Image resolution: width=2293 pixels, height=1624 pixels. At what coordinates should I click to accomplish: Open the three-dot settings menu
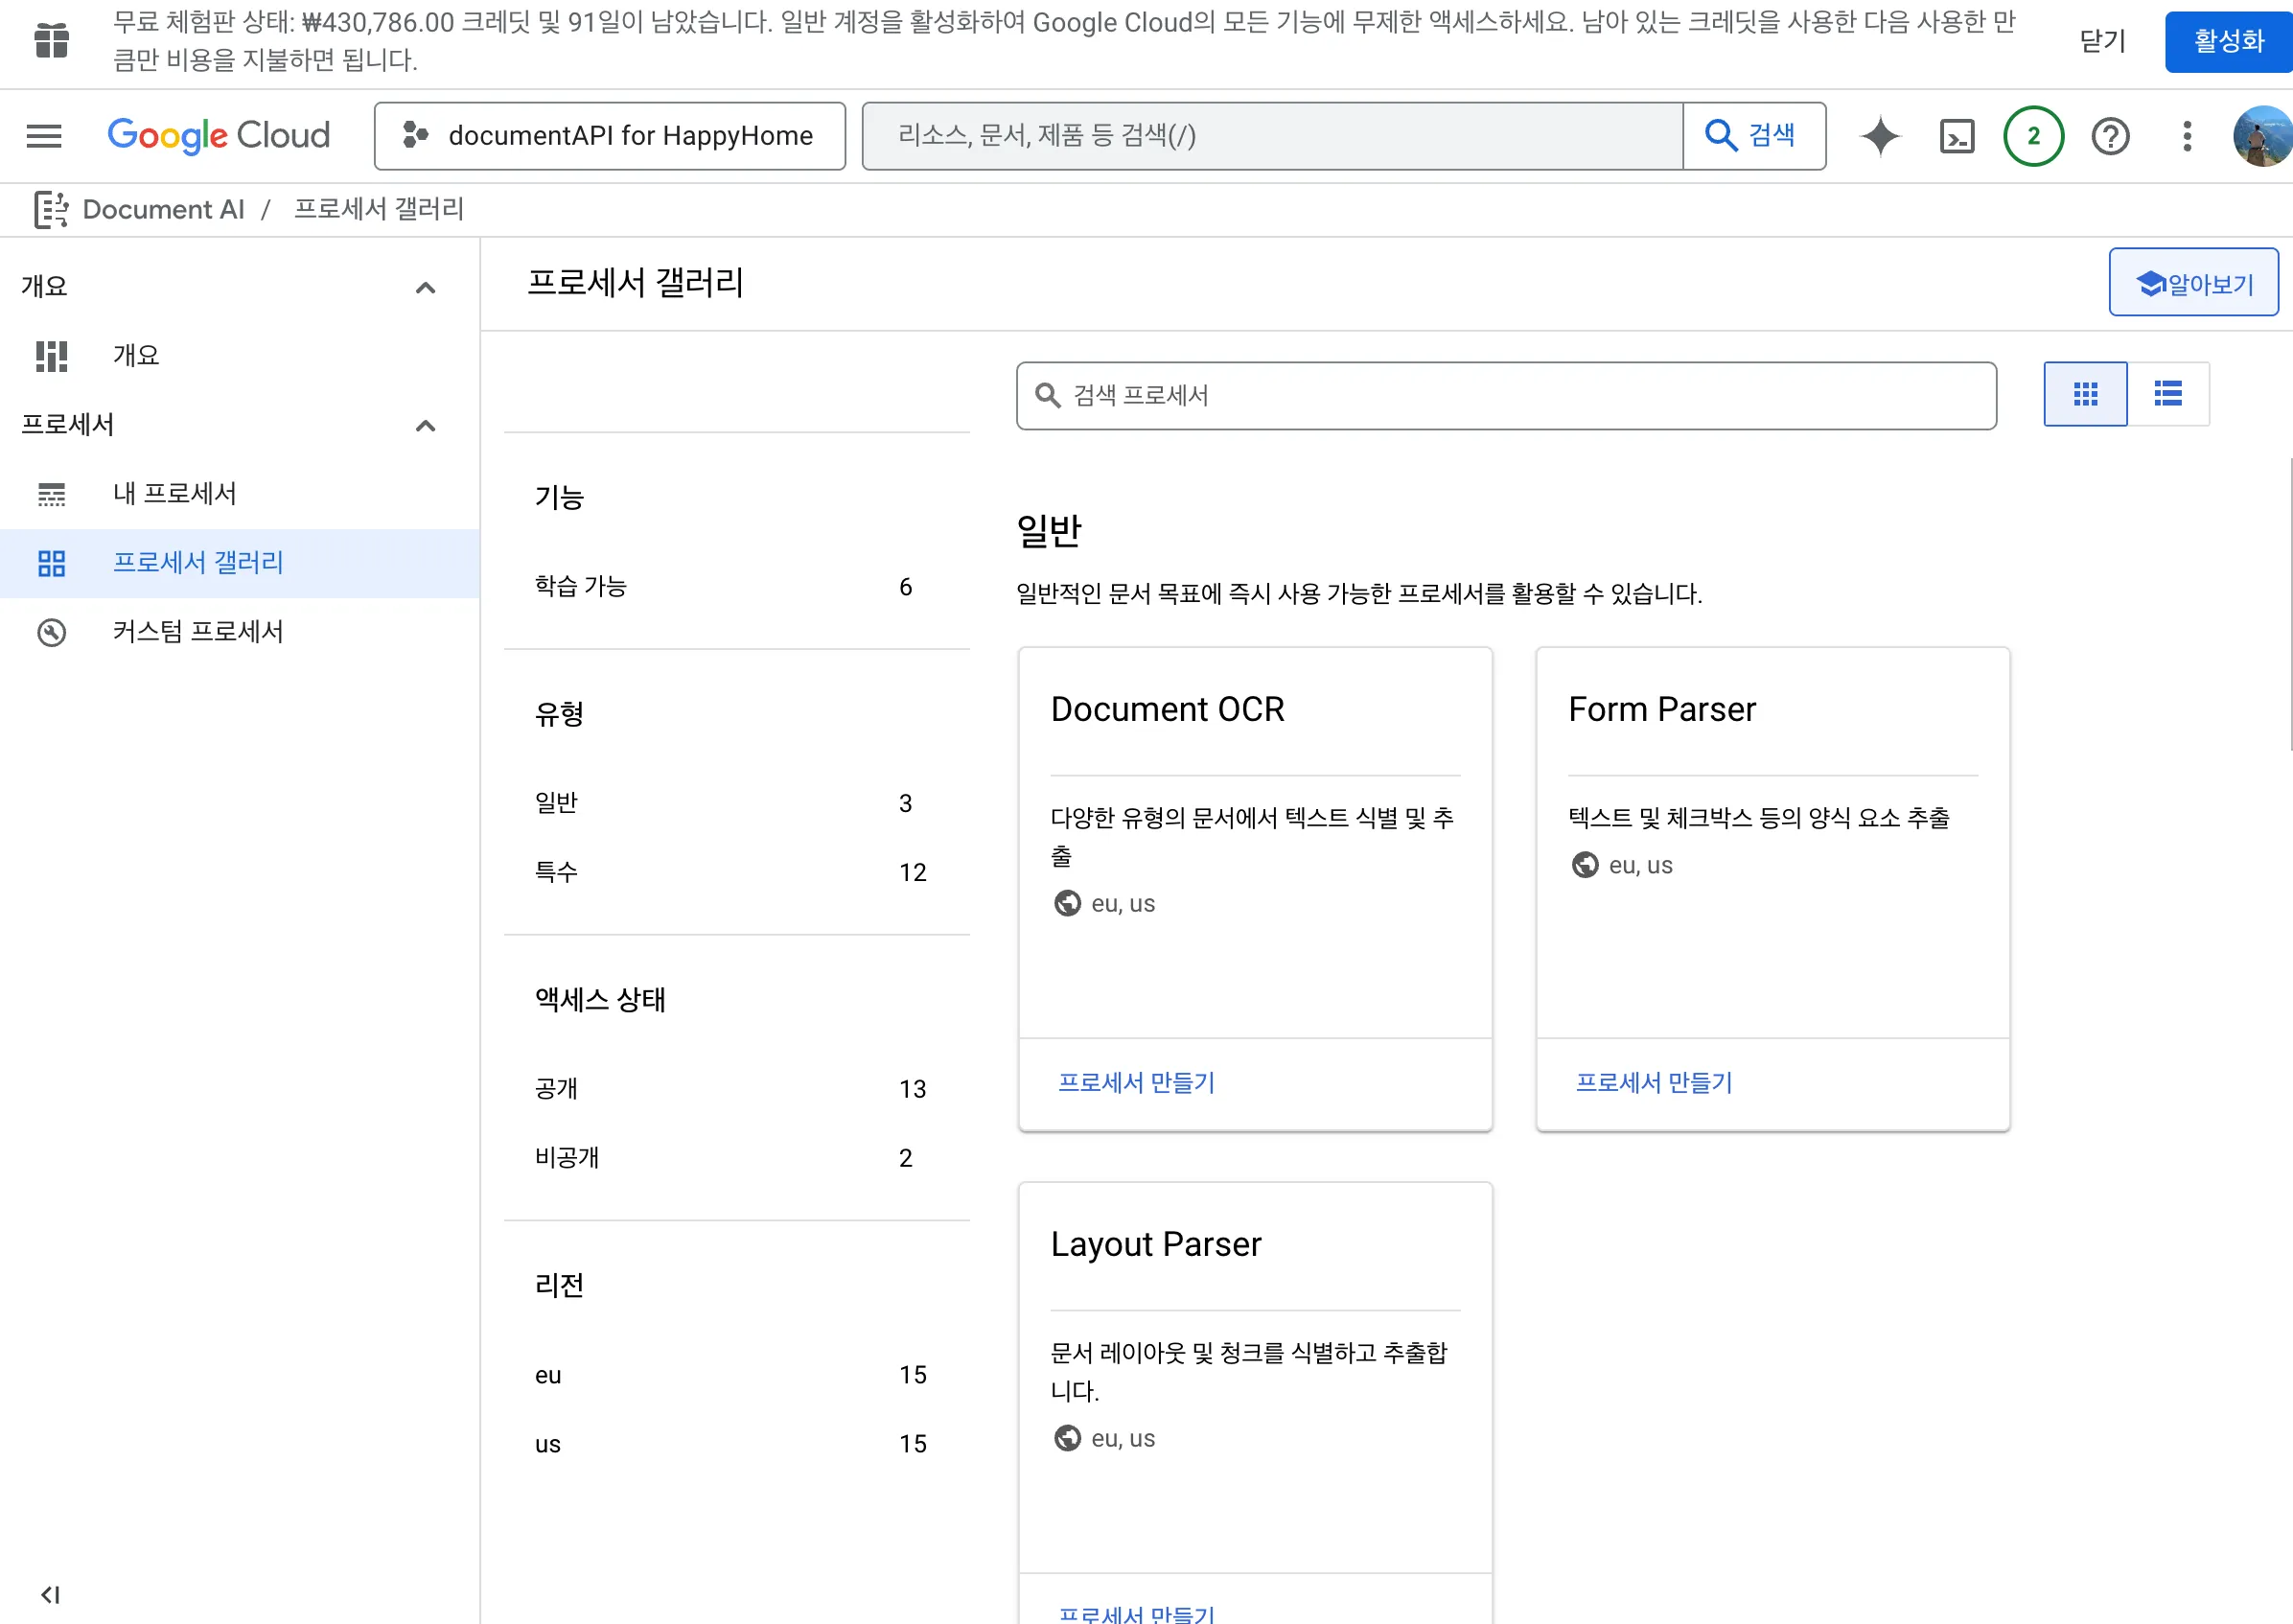tap(2187, 136)
